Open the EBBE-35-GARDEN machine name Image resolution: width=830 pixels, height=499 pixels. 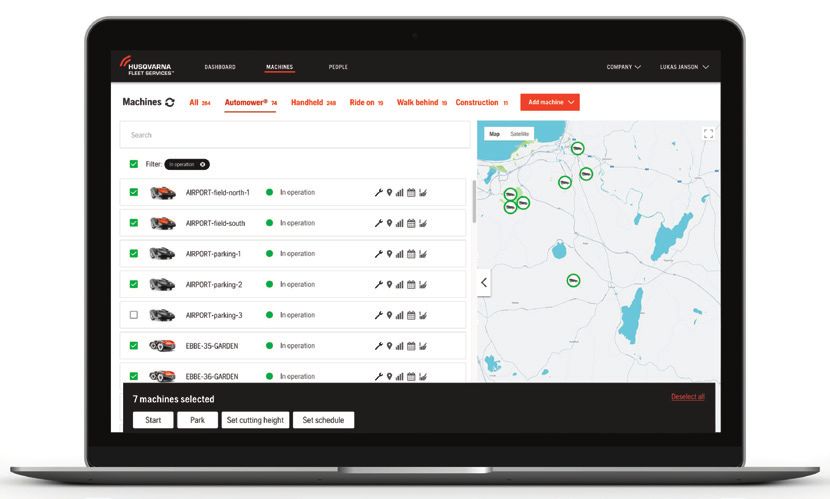click(x=212, y=346)
